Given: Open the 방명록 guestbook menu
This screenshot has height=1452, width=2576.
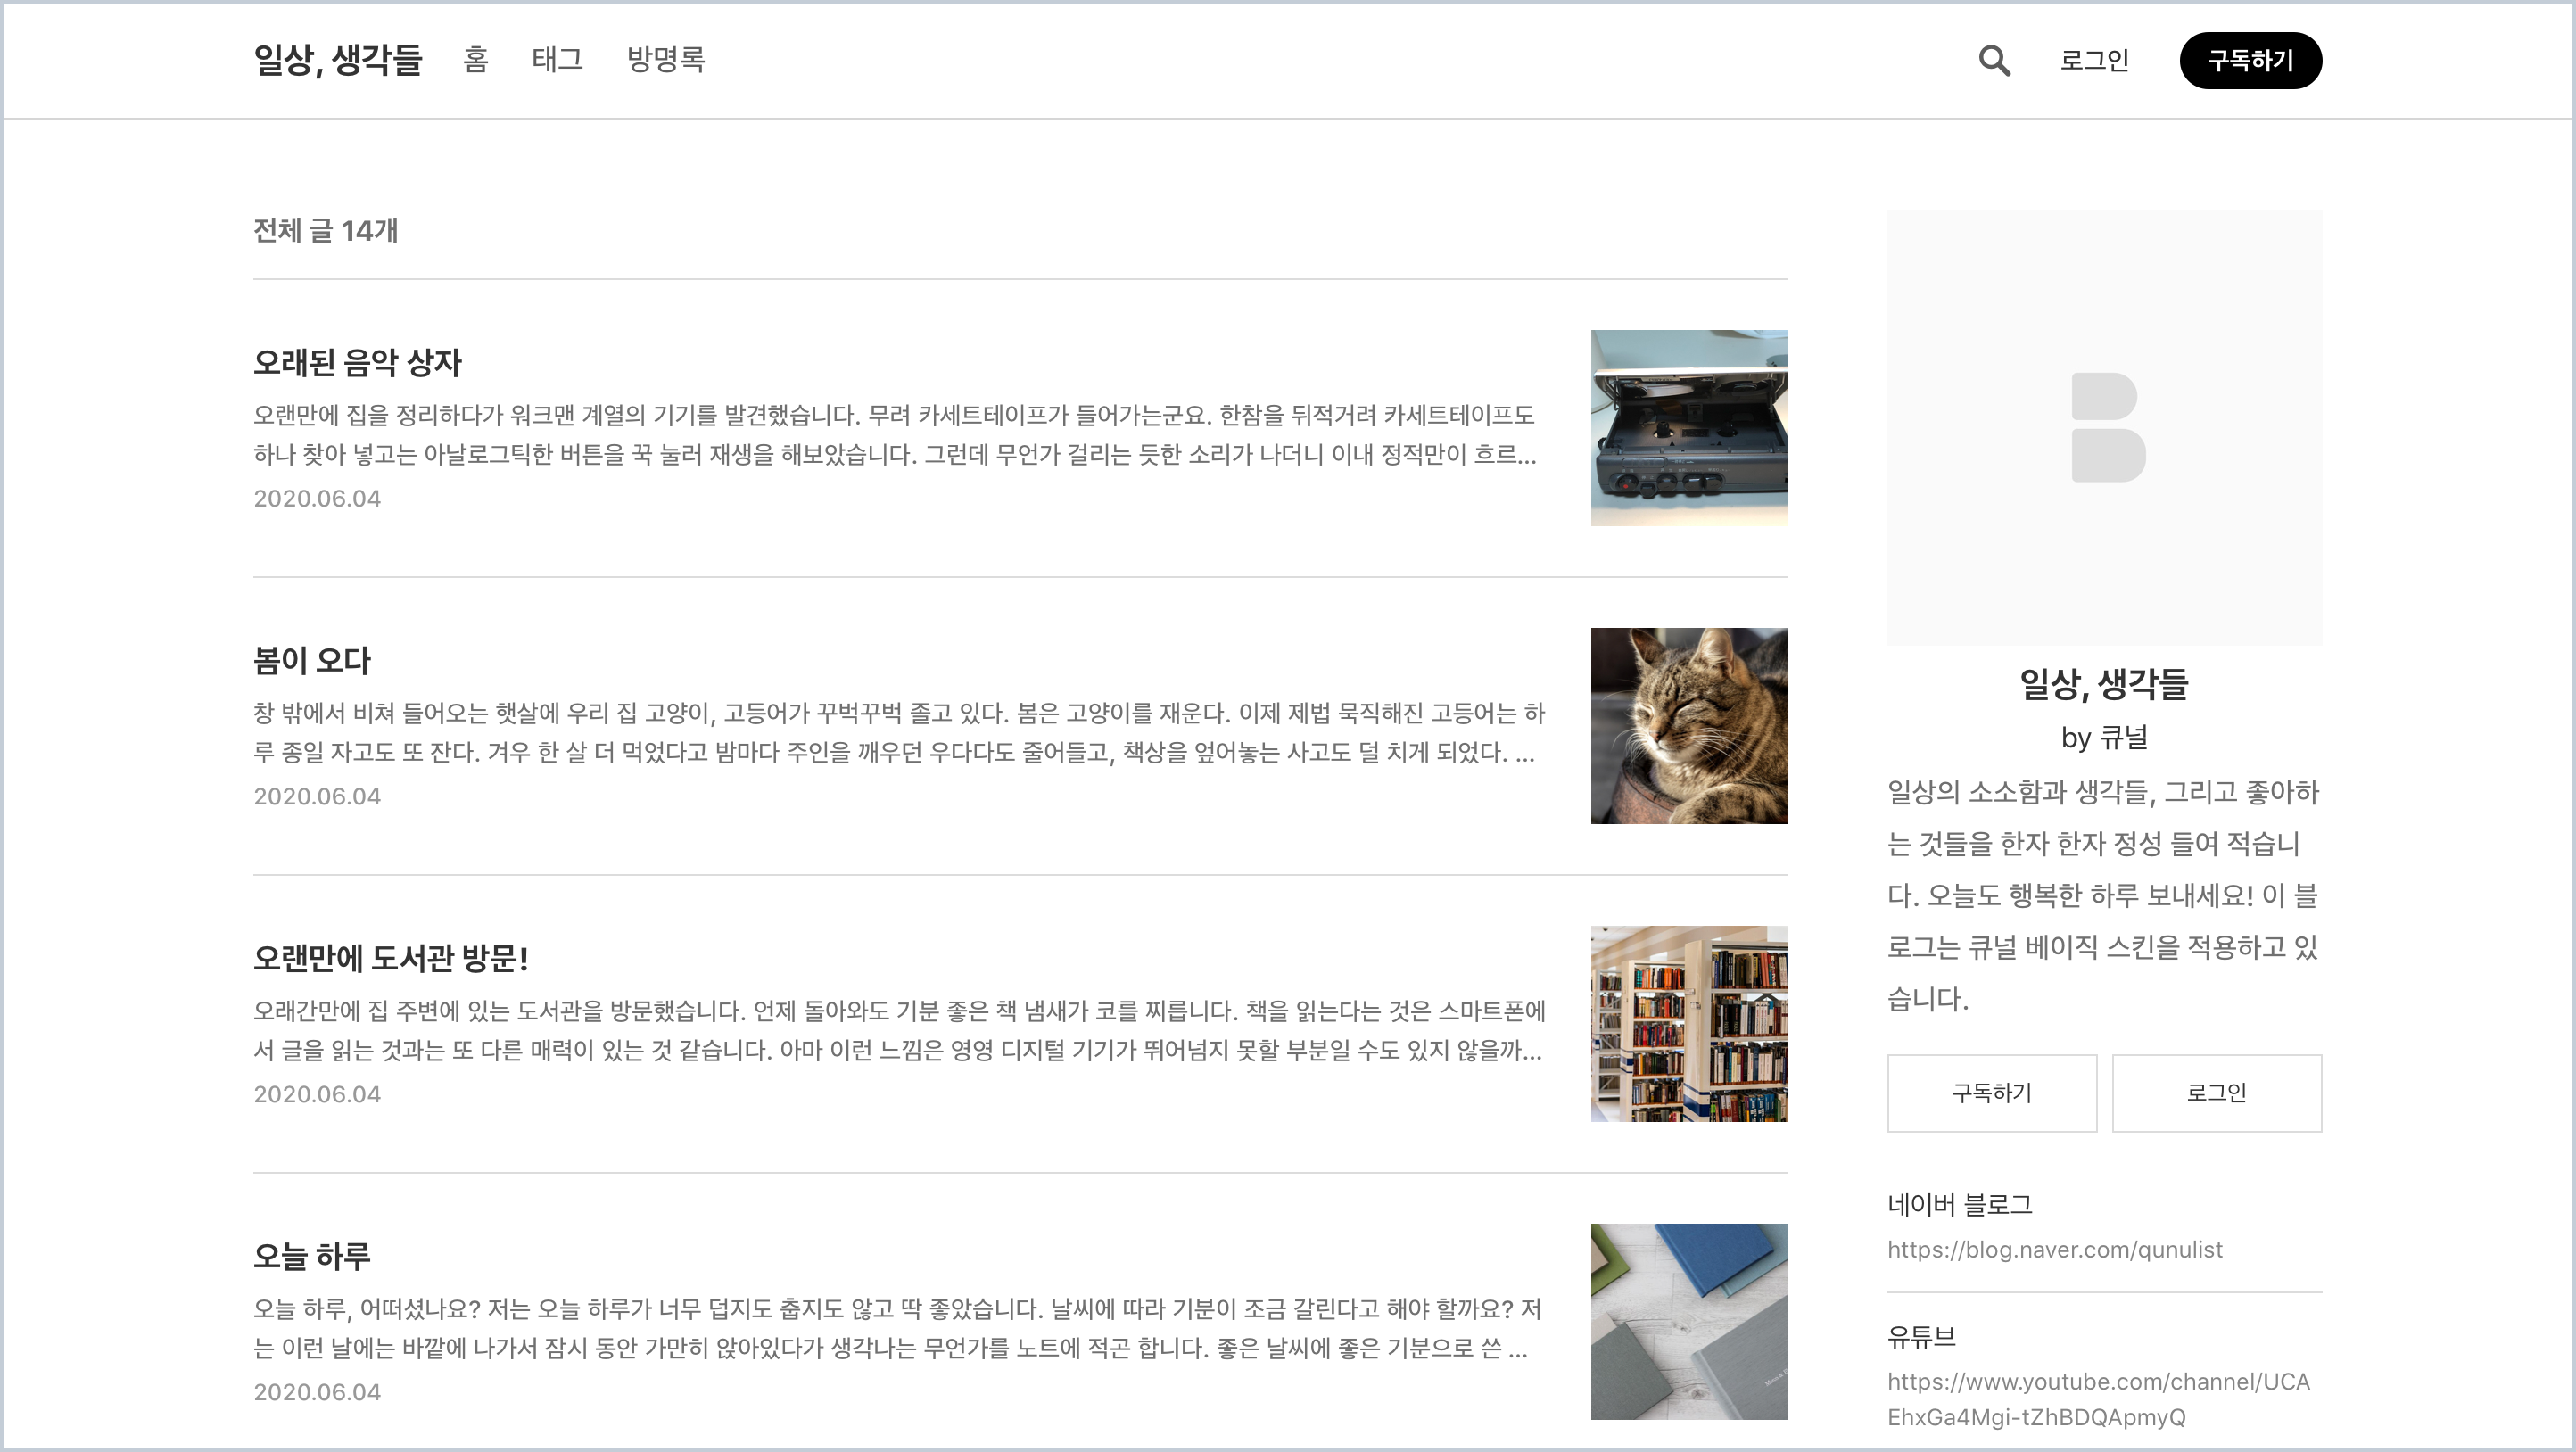Looking at the screenshot, I should [666, 59].
